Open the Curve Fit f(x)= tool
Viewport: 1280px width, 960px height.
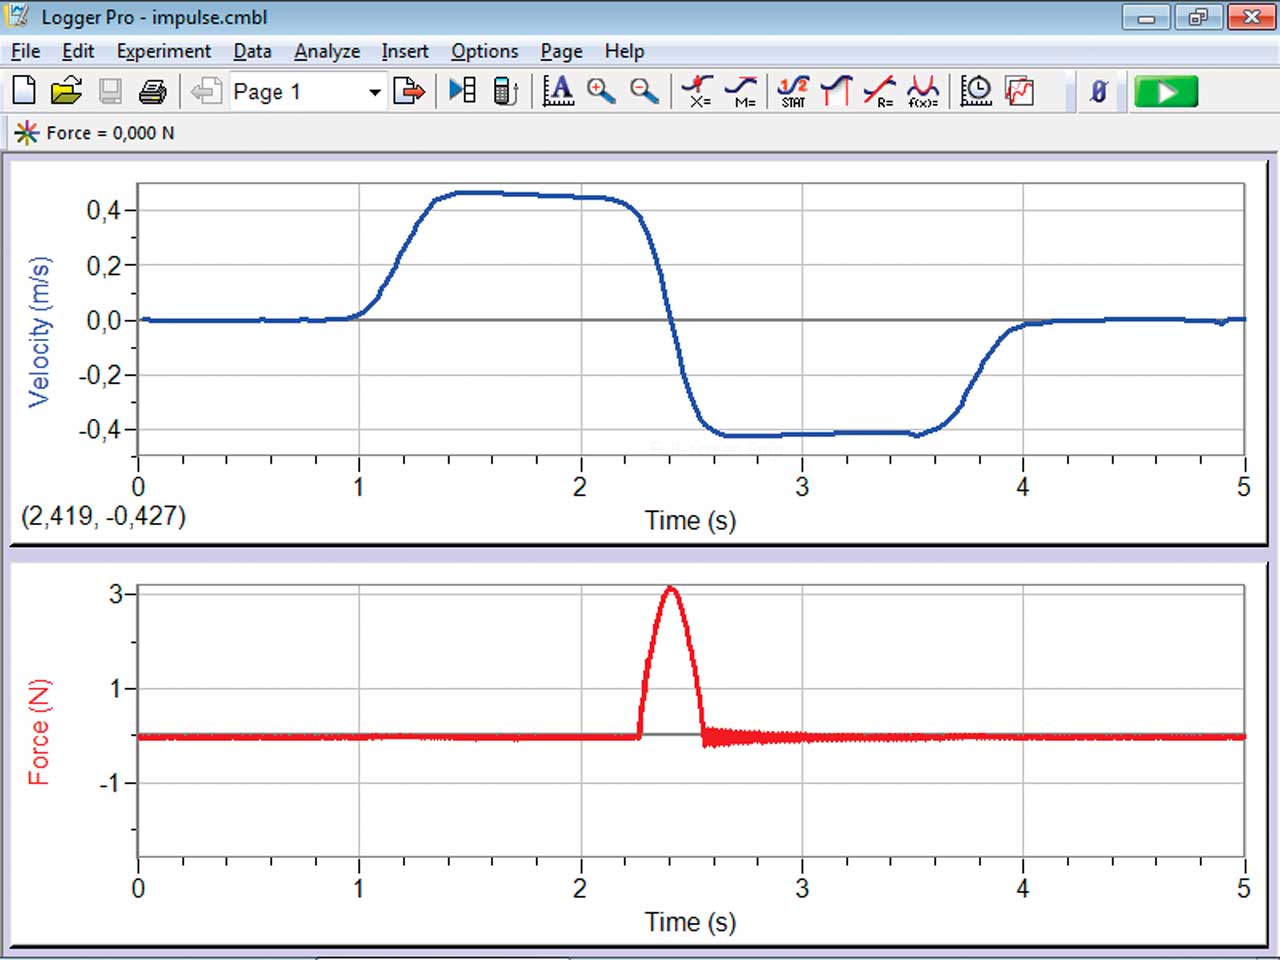click(922, 91)
